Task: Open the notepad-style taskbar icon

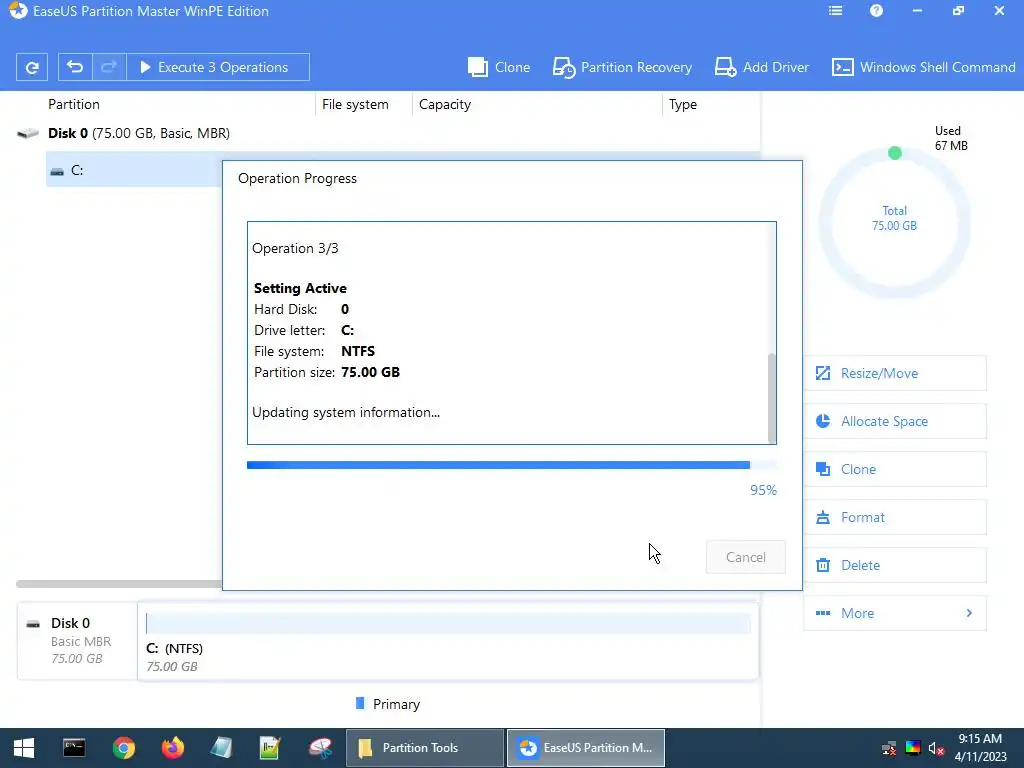Action: click(221, 748)
